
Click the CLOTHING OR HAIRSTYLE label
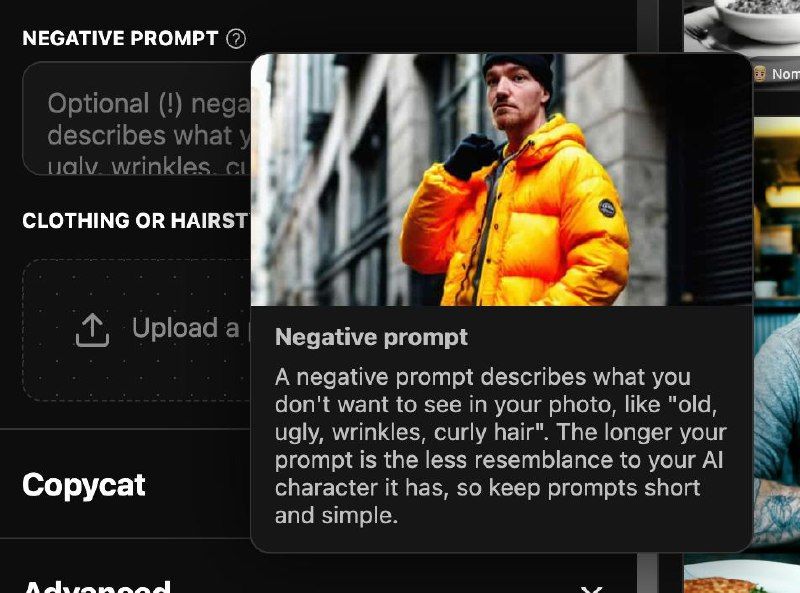(x=136, y=220)
